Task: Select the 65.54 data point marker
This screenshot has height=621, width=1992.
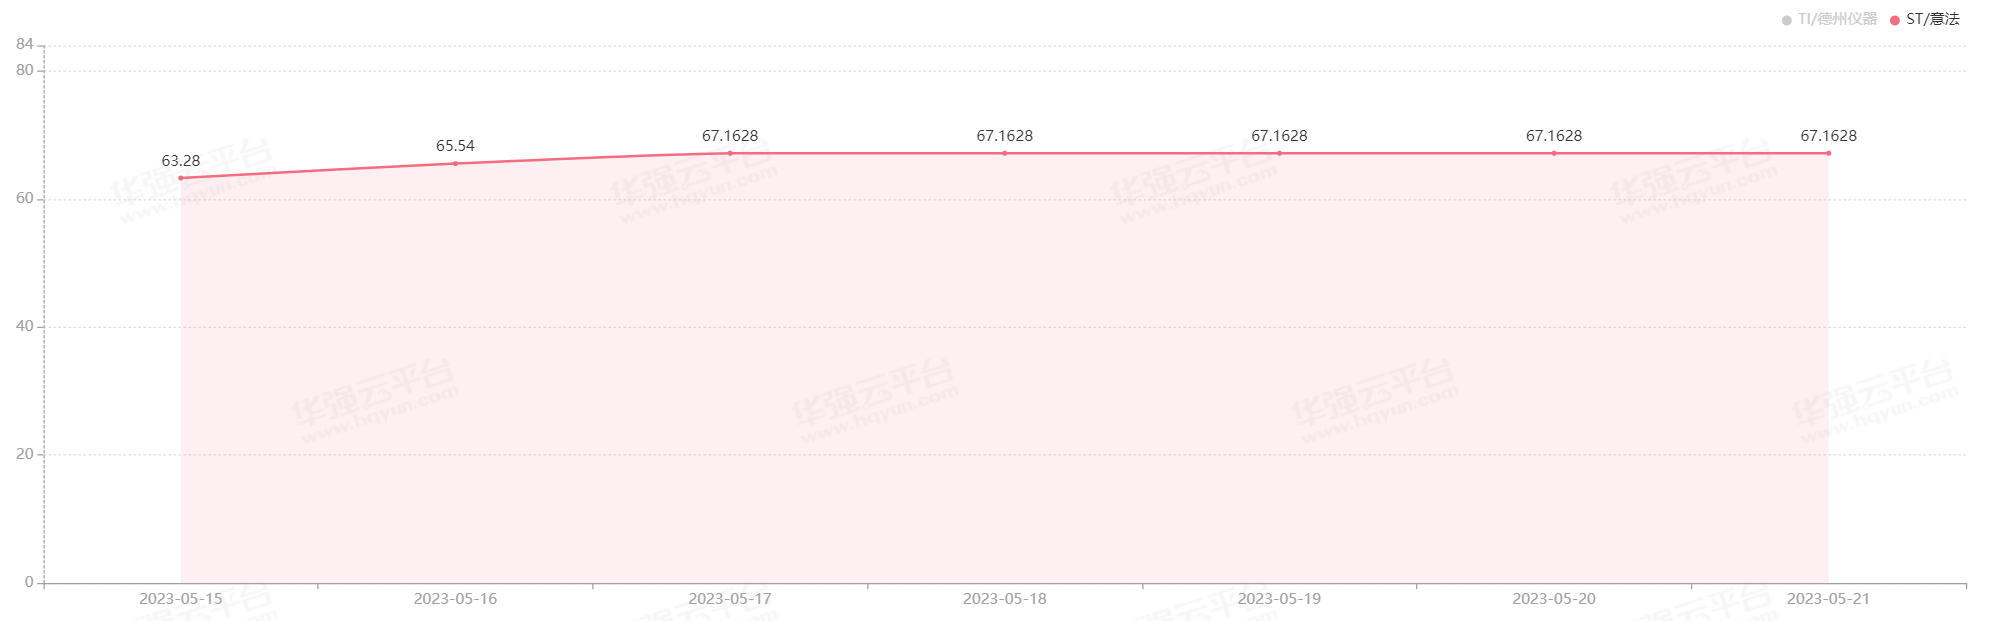Action: point(455,164)
